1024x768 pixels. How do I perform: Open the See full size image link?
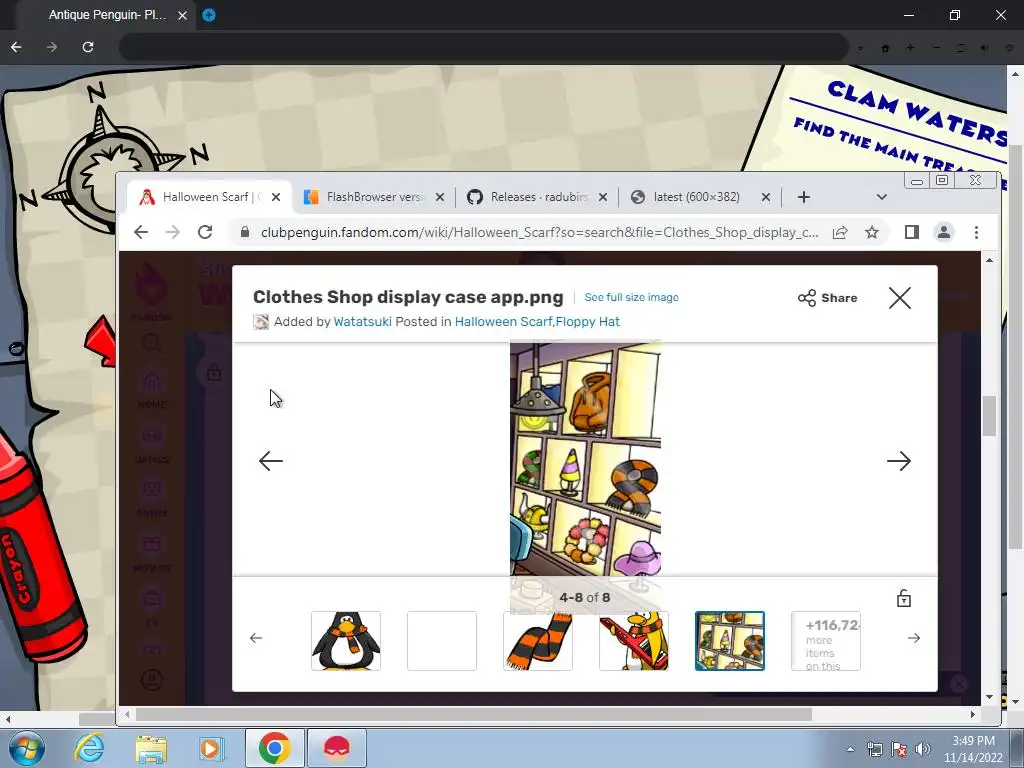[631, 297]
